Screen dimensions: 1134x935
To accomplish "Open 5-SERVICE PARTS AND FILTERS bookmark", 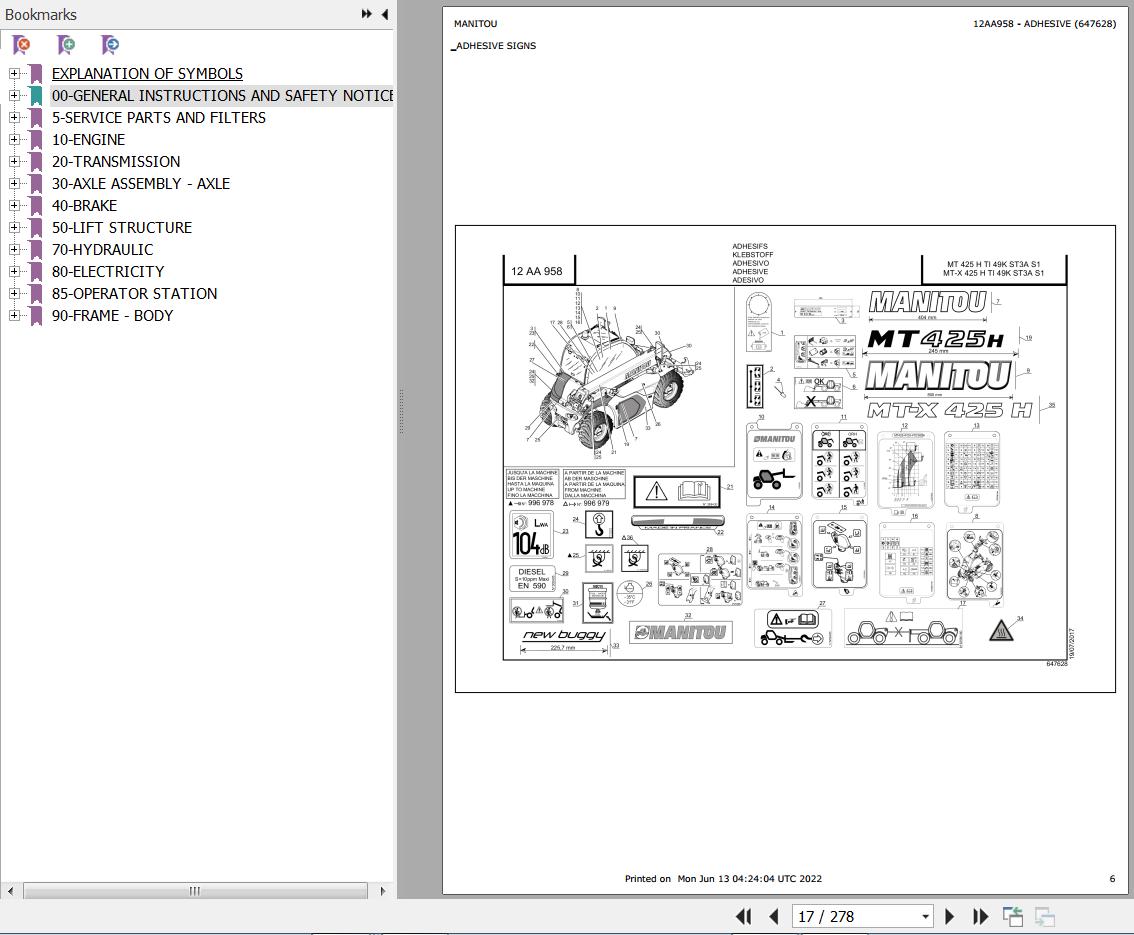I will pyautogui.click(x=158, y=118).
